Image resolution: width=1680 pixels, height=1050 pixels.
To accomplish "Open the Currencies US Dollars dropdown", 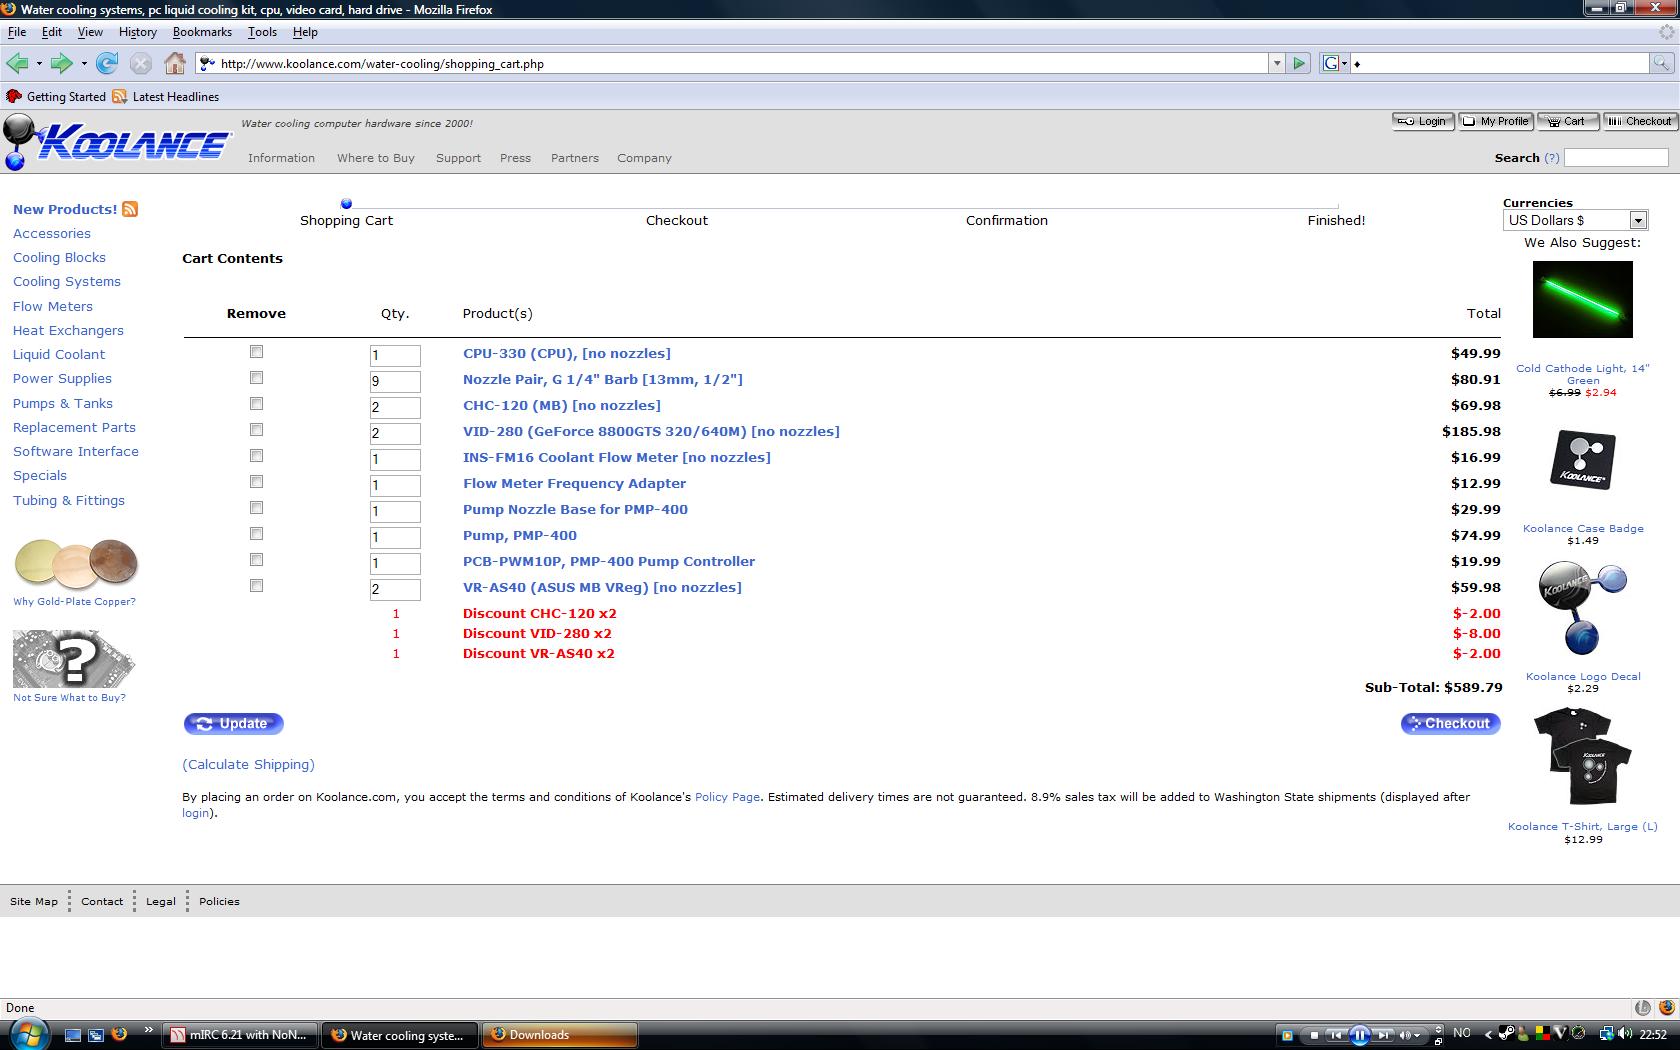I will (x=1575, y=220).
